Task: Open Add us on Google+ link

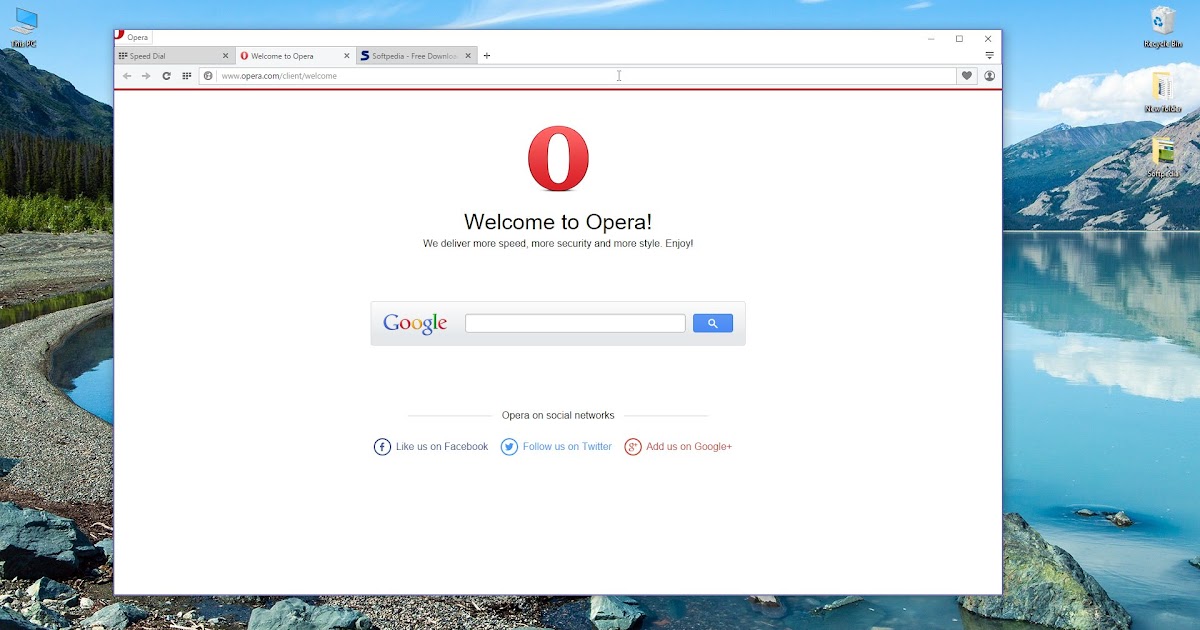Action: [689, 447]
